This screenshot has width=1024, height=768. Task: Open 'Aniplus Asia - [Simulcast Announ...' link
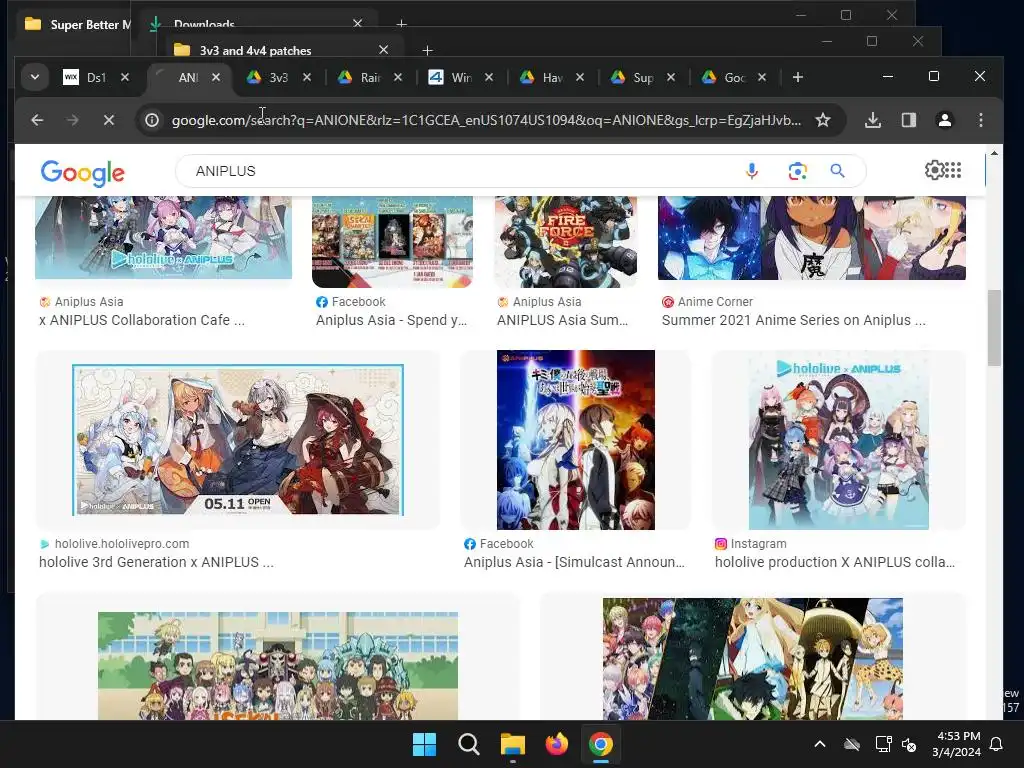pyautogui.click(x=574, y=562)
